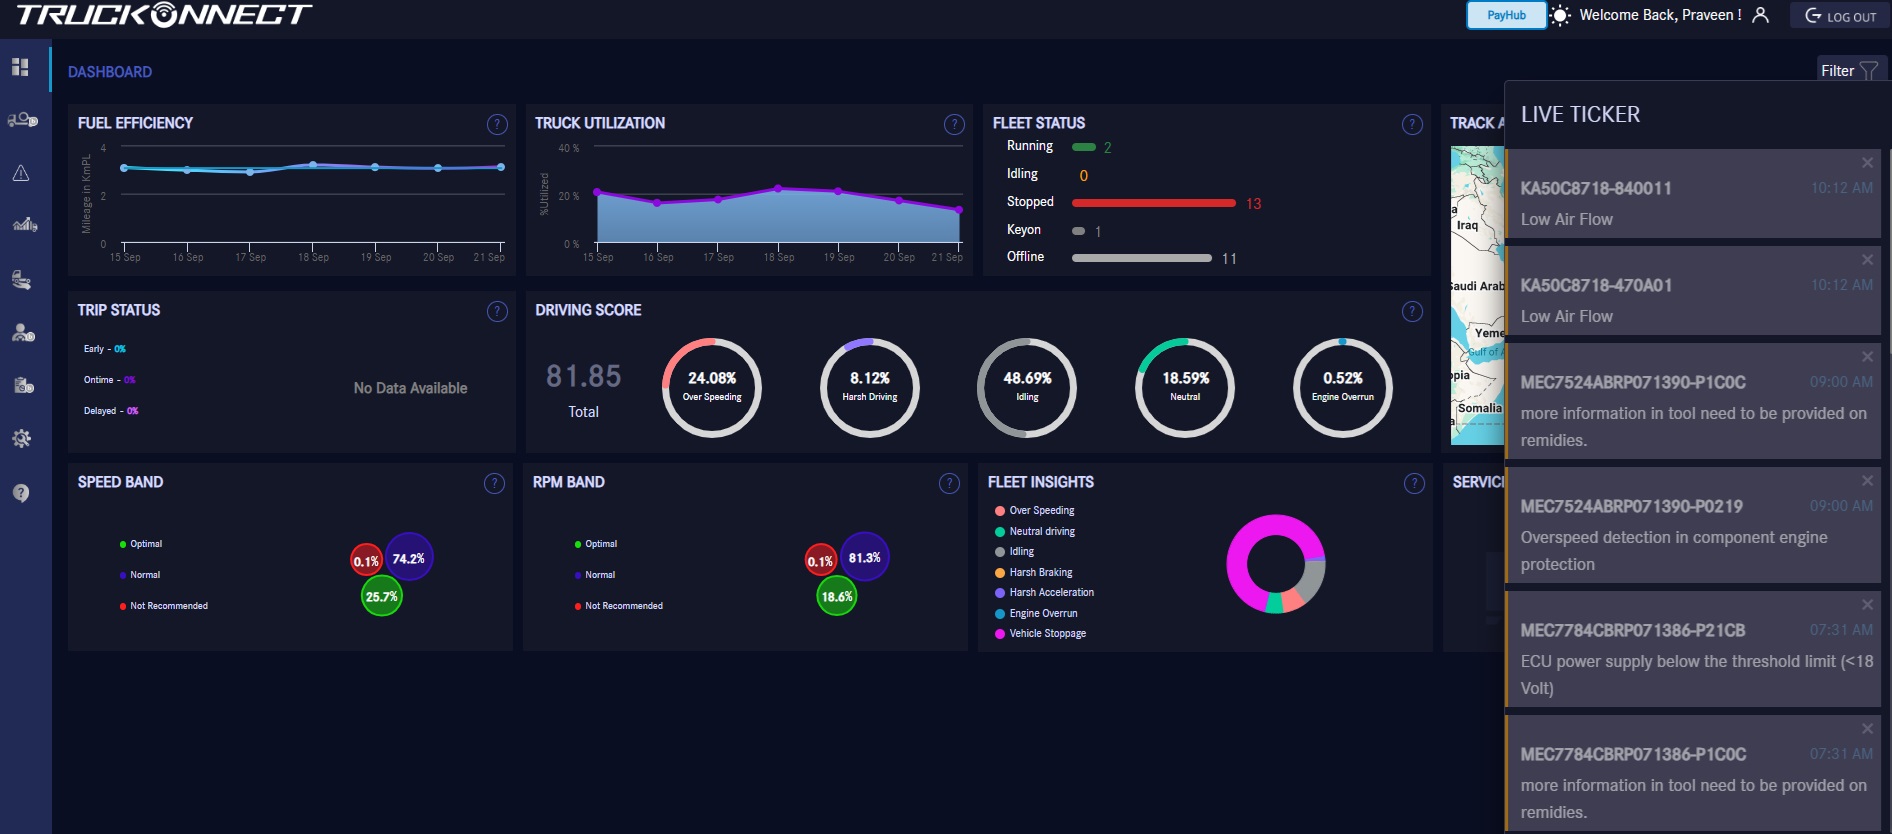The width and height of the screenshot is (1892, 834).
Task: Open the bar chart reports sidebar icon
Action: pyautogui.click(x=24, y=225)
